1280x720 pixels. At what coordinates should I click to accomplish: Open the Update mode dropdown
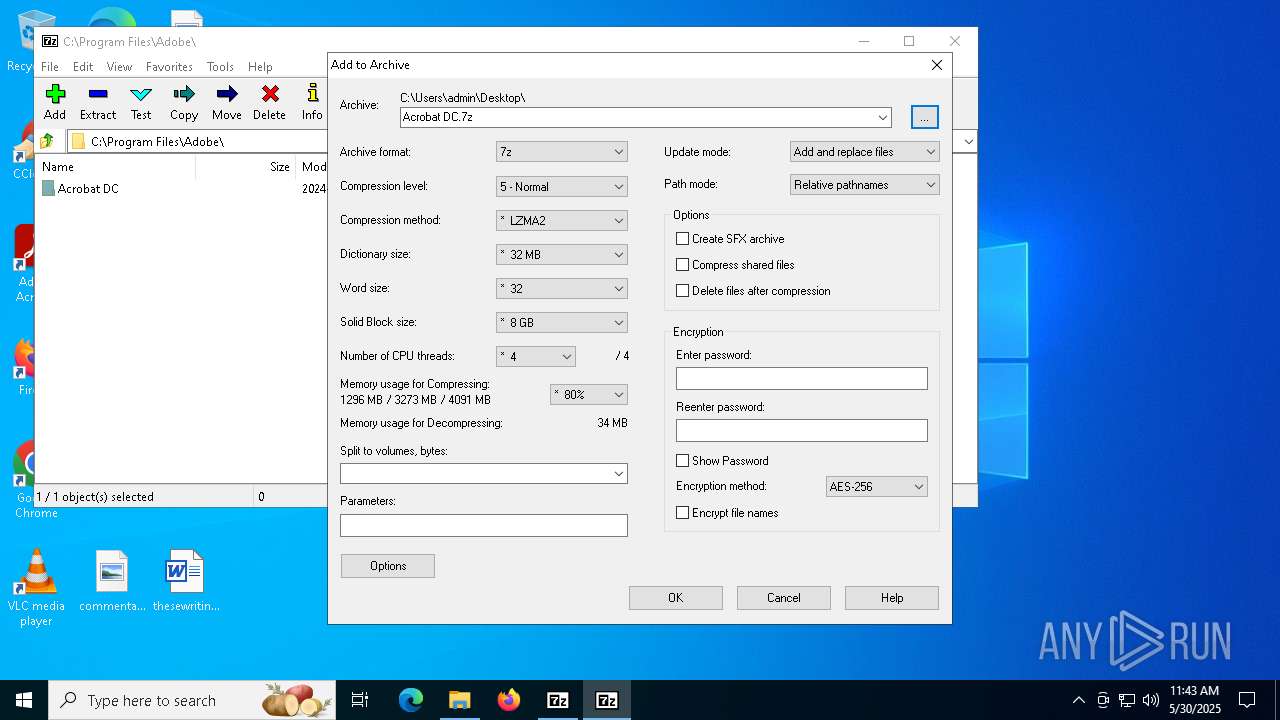tap(865, 152)
